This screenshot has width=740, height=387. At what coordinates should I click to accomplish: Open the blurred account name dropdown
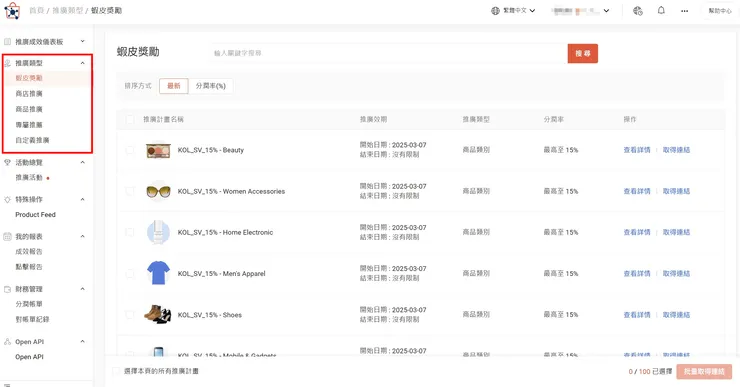pyautogui.click(x=580, y=10)
